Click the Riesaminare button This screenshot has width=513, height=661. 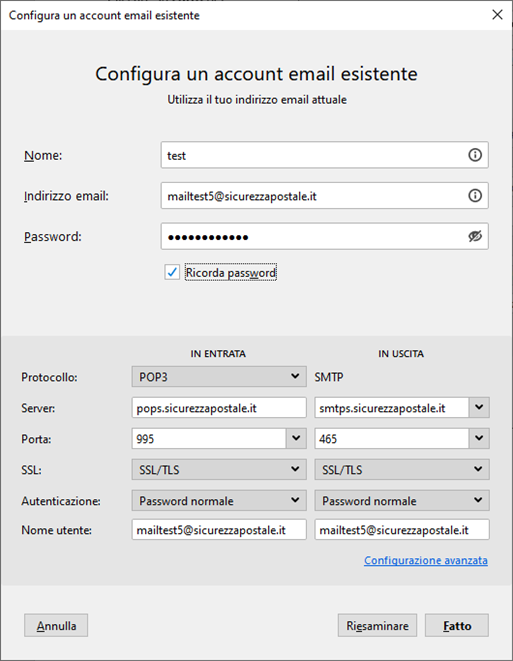tap(377, 626)
